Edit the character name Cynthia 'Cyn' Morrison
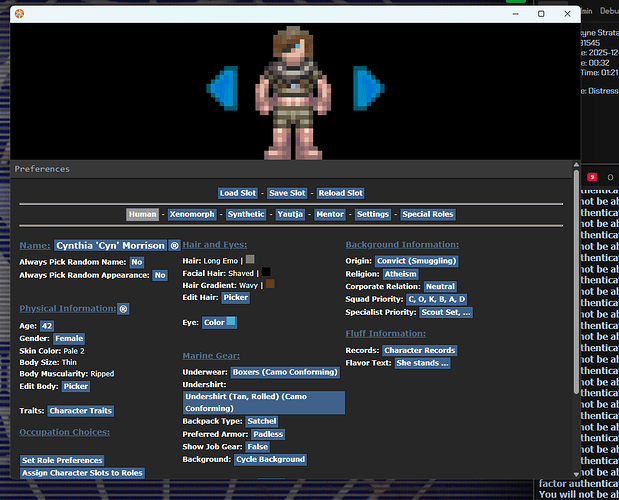 (x=110, y=245)
